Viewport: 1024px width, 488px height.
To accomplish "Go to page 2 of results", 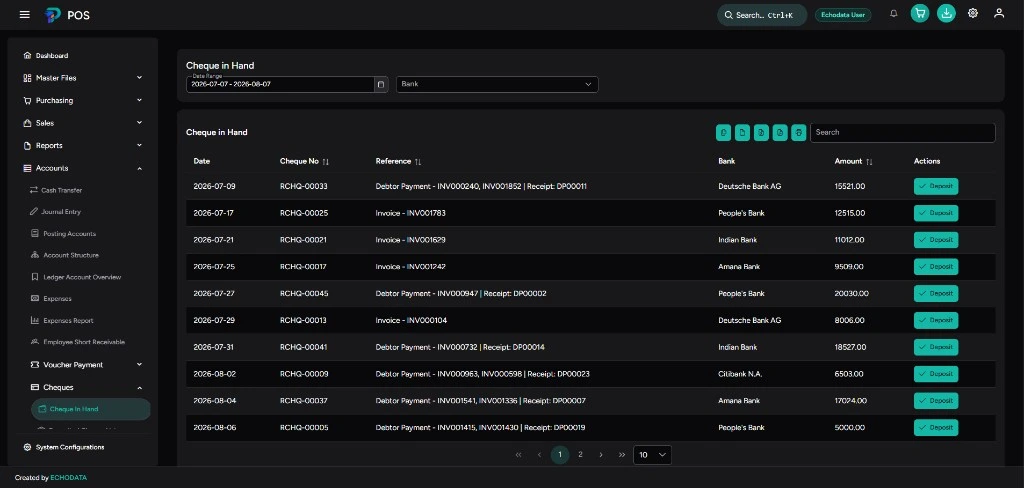I will [580, 455].
